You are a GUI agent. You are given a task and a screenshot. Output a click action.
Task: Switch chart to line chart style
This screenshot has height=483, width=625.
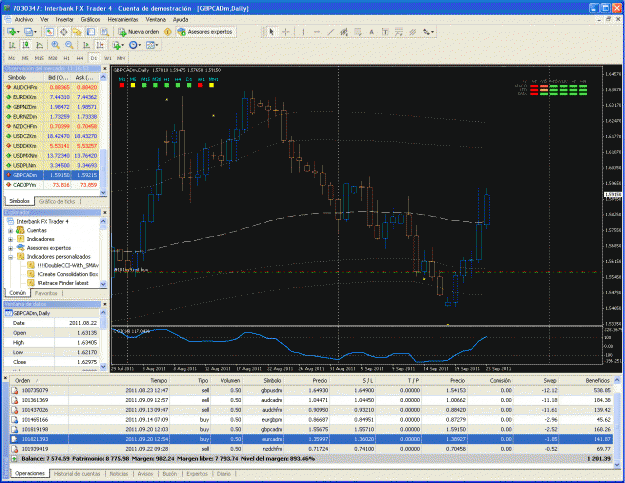tap(39, 45)
